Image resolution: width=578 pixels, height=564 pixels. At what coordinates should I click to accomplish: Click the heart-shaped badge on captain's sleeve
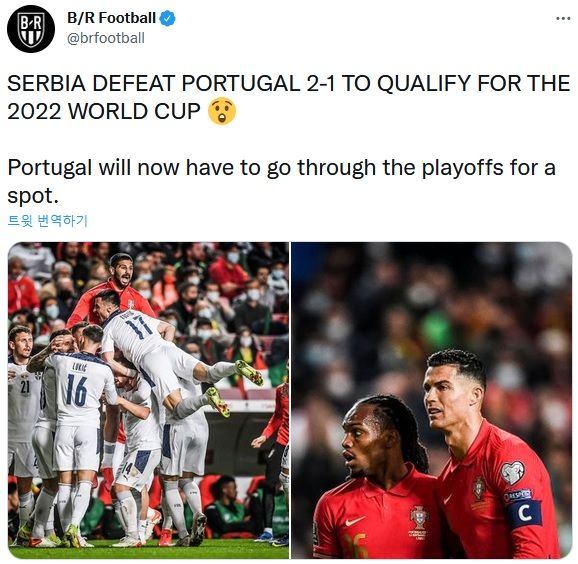(x=512, y=473)
